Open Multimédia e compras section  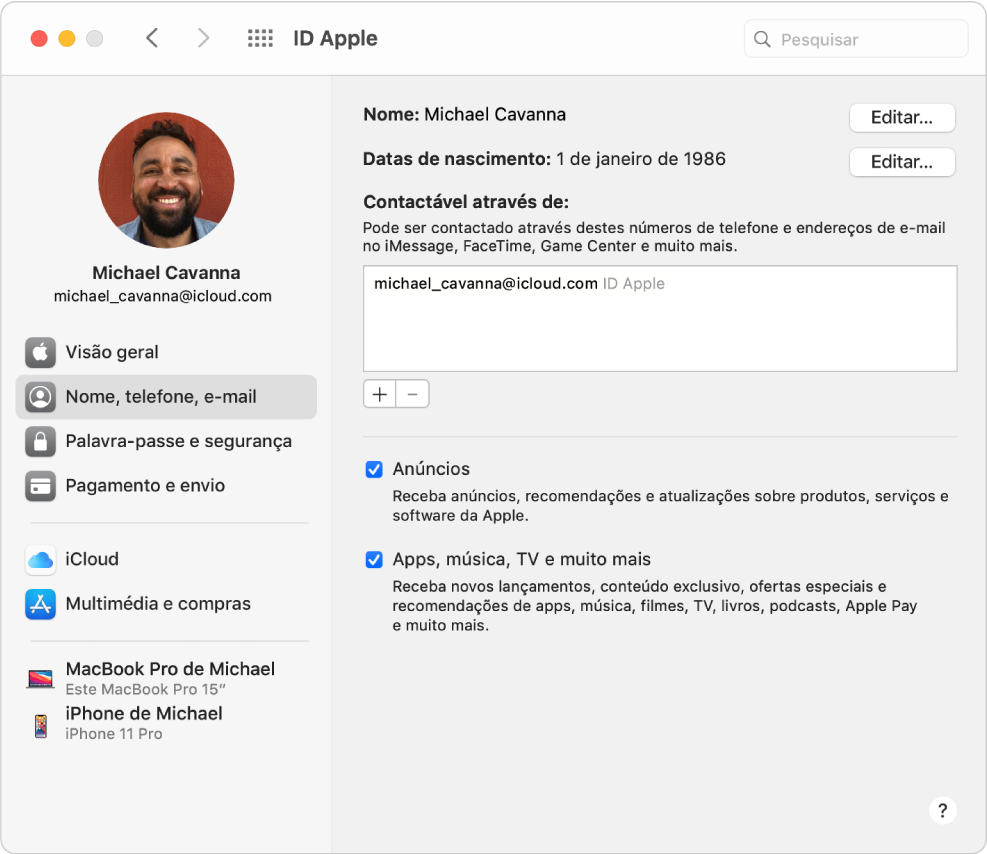click(x=166, y=604)
